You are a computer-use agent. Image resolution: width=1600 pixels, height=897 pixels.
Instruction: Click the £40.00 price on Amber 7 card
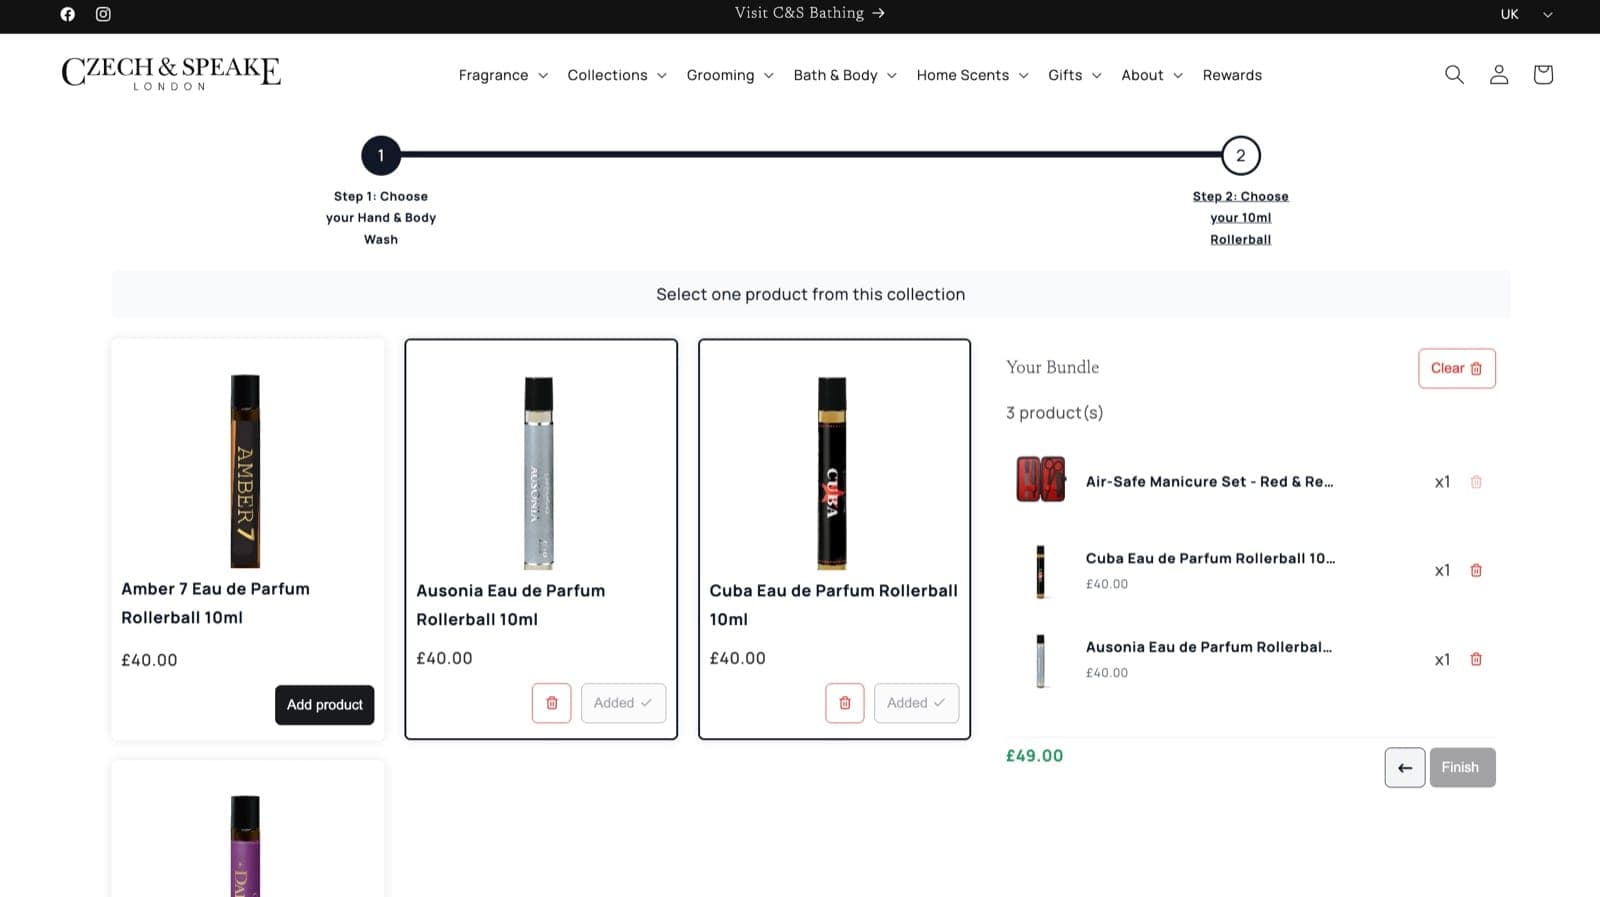click(x=149, y=661)
